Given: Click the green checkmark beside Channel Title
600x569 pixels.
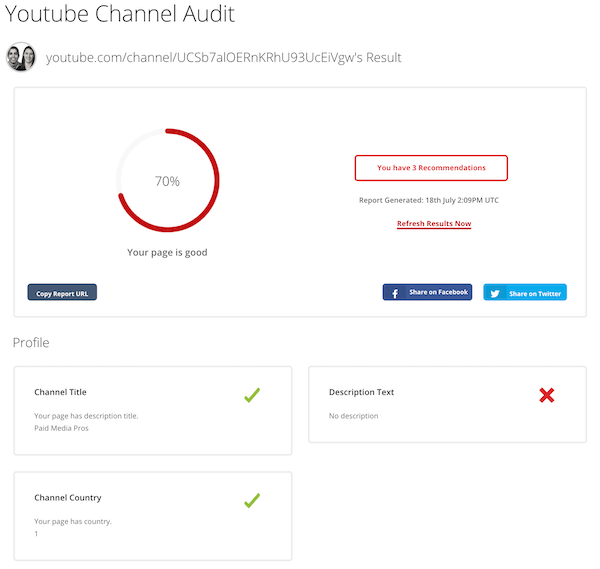Looking at the screenshot, I should point(252,396).
